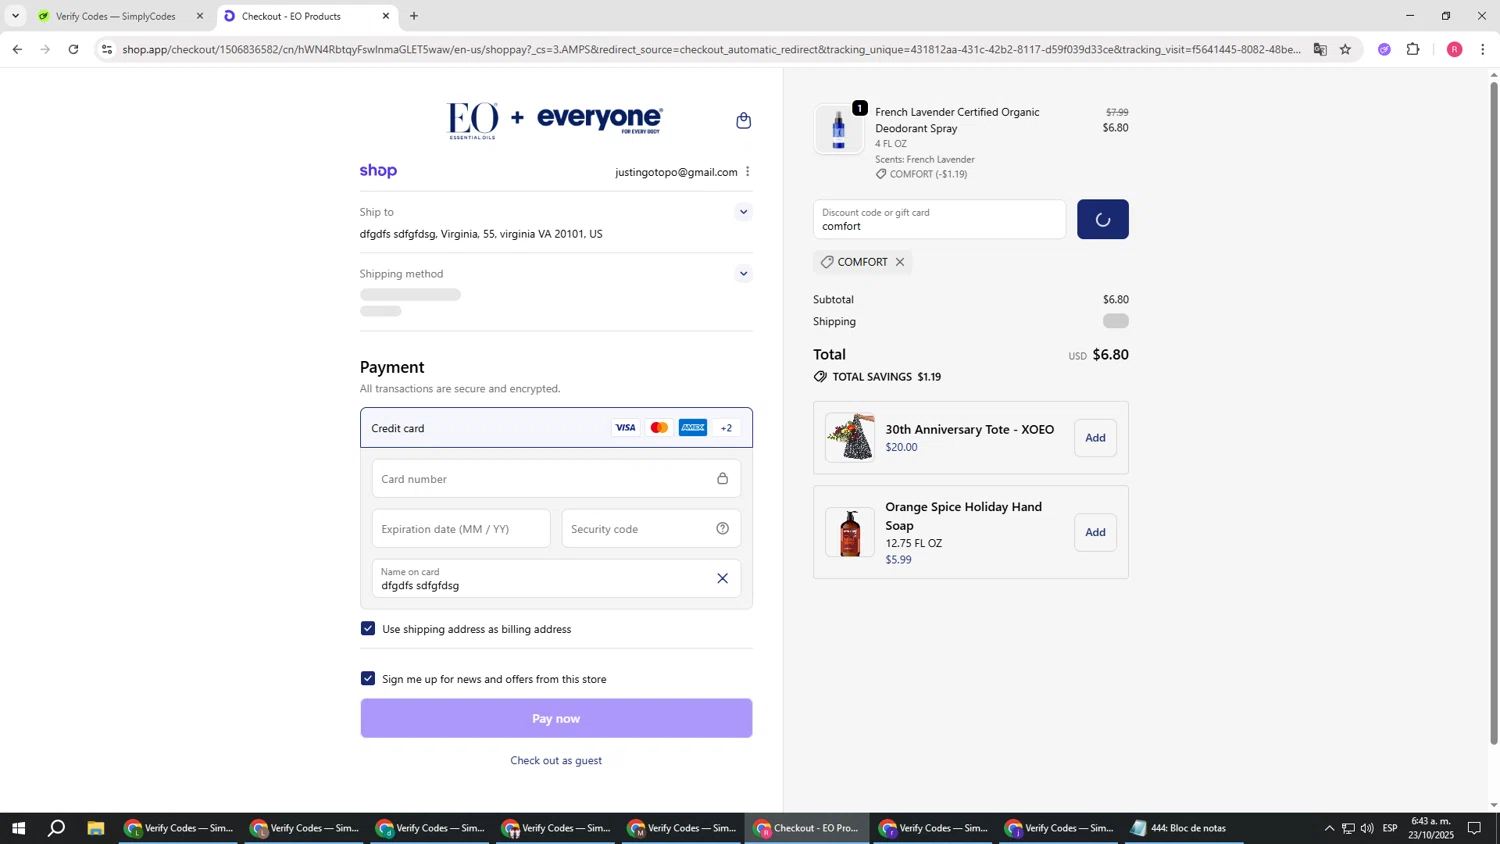Open the security code help icon
This screenshot has width=1500, height=844.
pos(722,529)
